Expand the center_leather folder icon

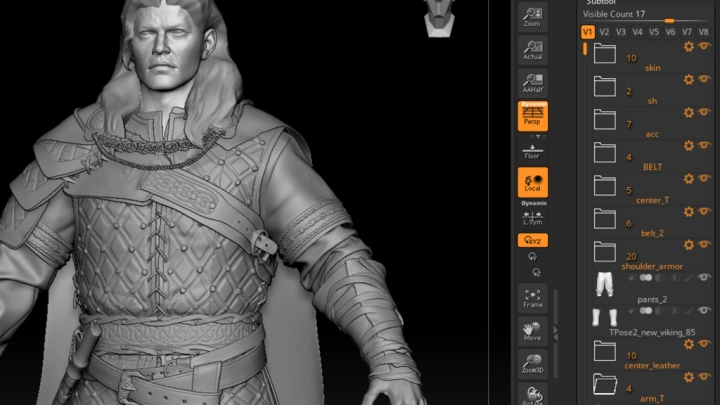pyautogui.click(x=605, y=351)
